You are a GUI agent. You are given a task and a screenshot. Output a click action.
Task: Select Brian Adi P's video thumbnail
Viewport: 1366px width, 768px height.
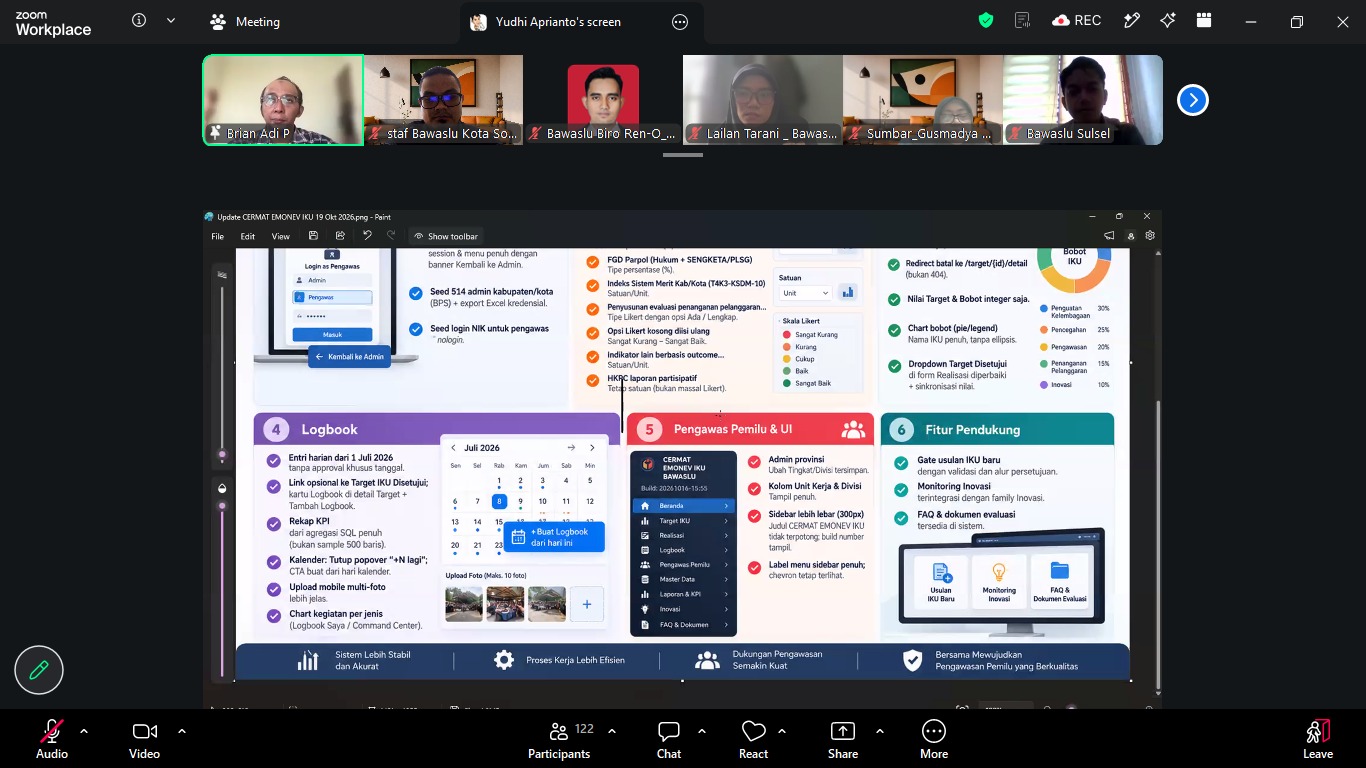(x=283, y=100)
